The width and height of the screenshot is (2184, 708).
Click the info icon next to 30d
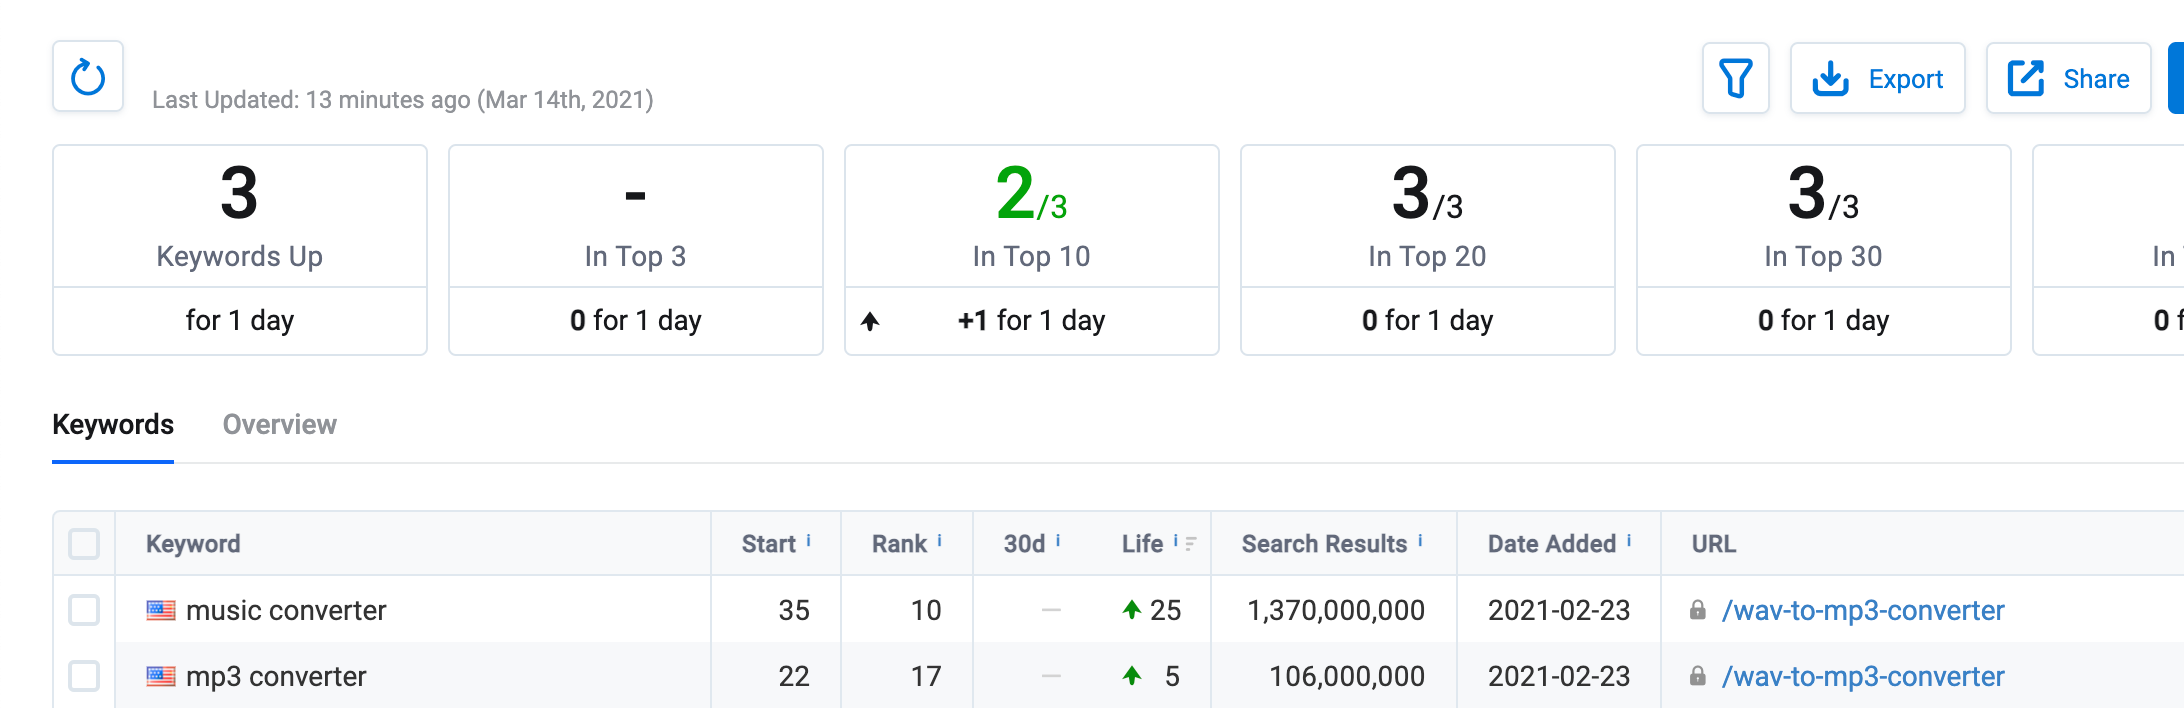pos(1058,541)
